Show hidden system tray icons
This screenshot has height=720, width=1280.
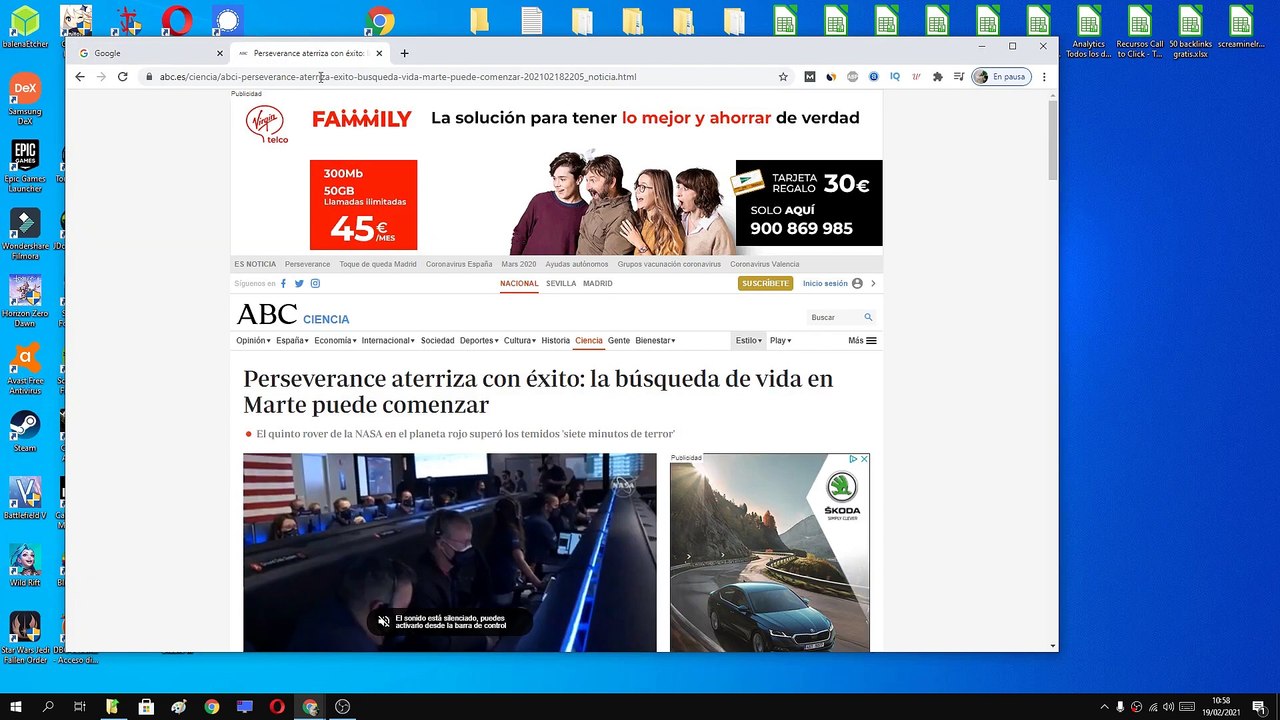[x=1104, y=707]
